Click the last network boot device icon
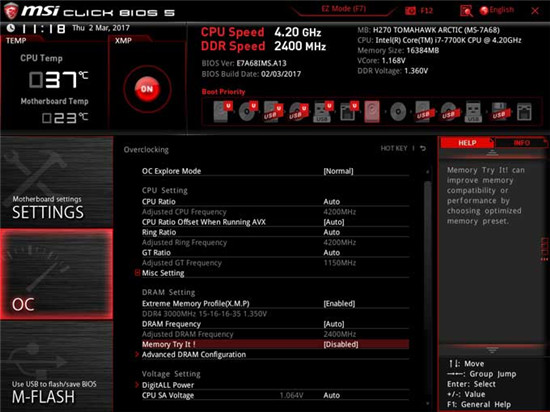This screenshot has width=550, height=412. pos(524,112)
